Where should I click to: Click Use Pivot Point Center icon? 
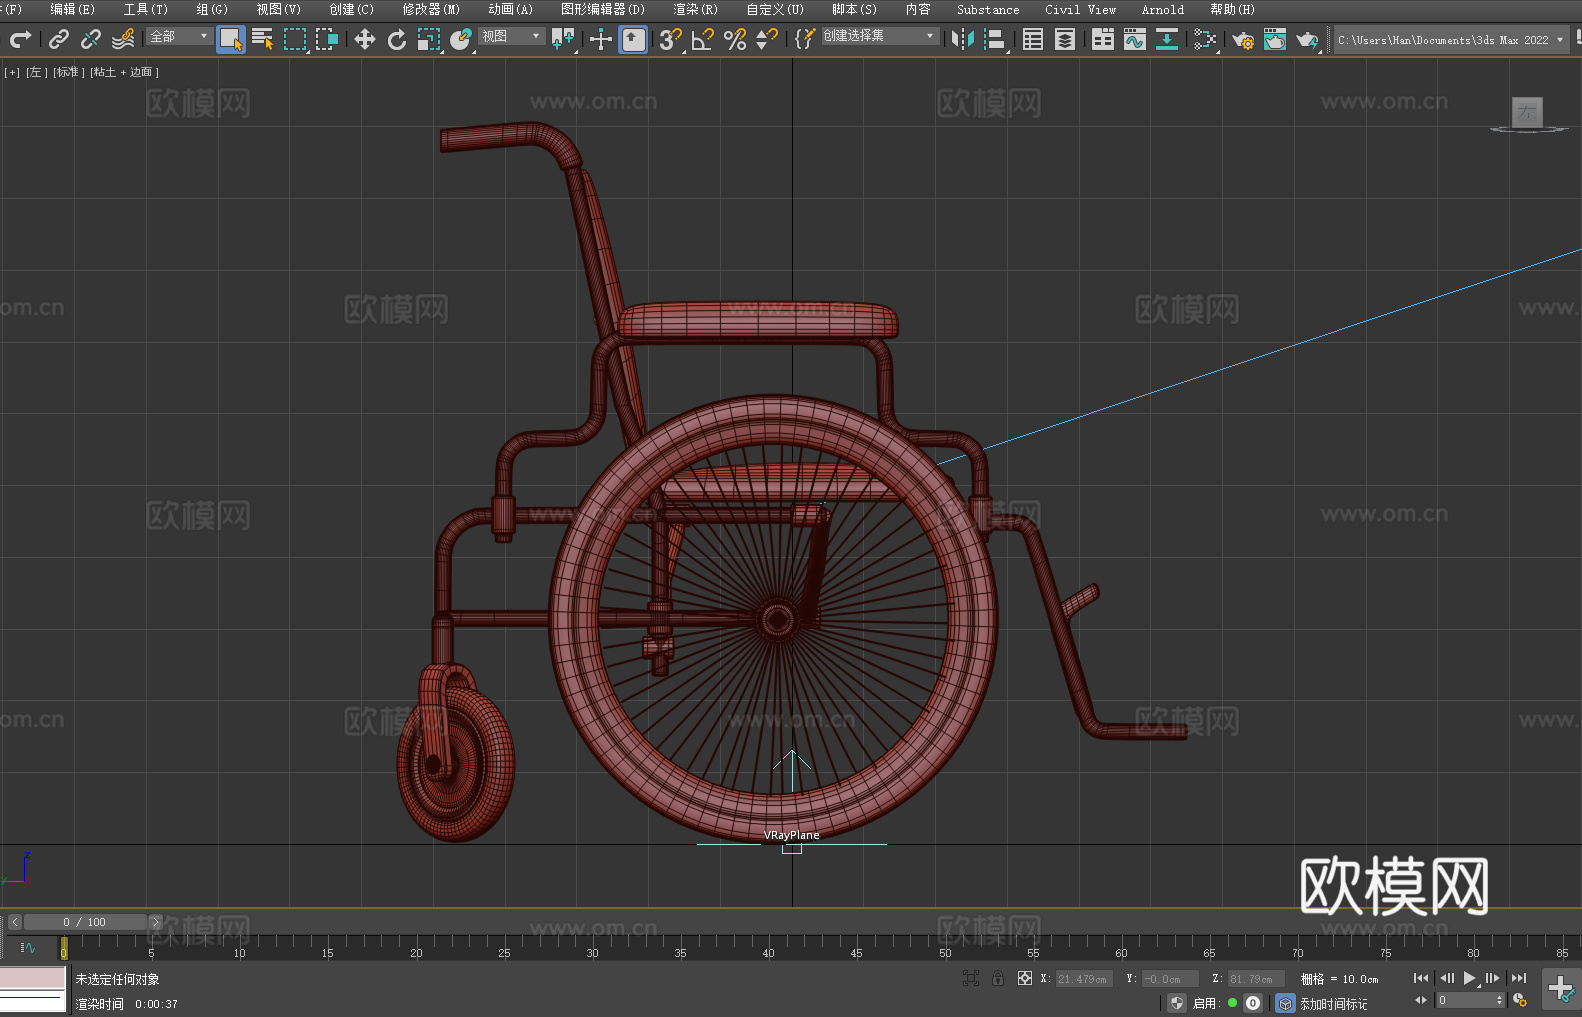coord(563,39)
